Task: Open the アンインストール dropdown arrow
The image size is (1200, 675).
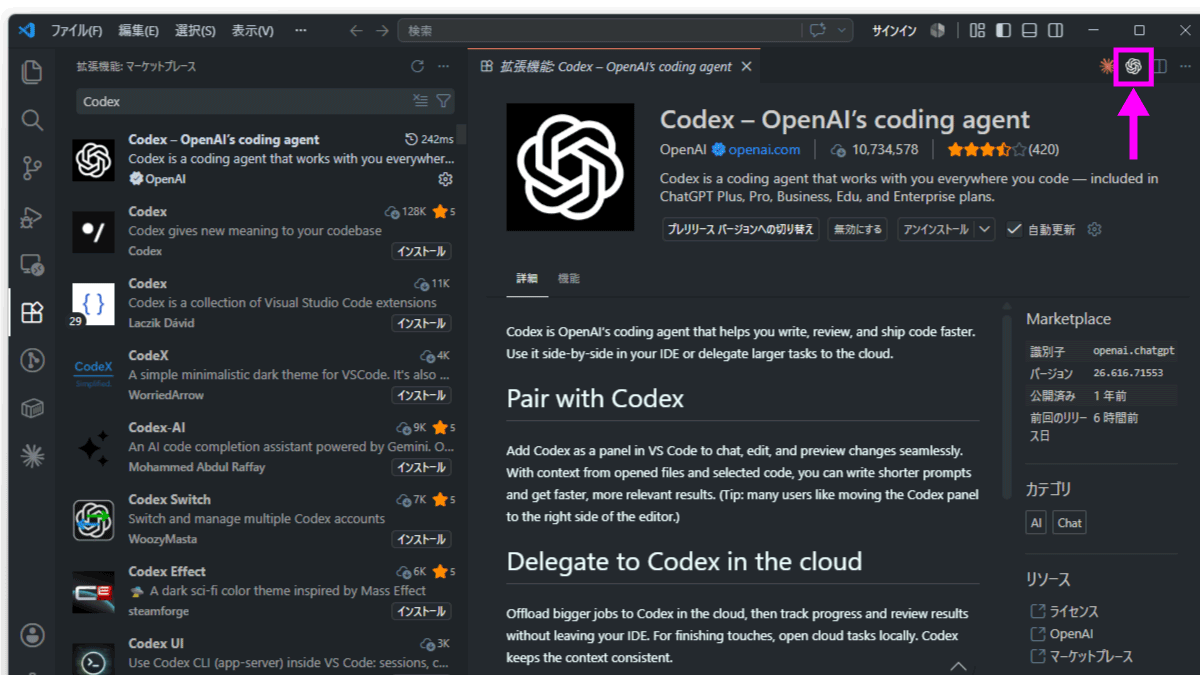Action: (x=985, y=229)
